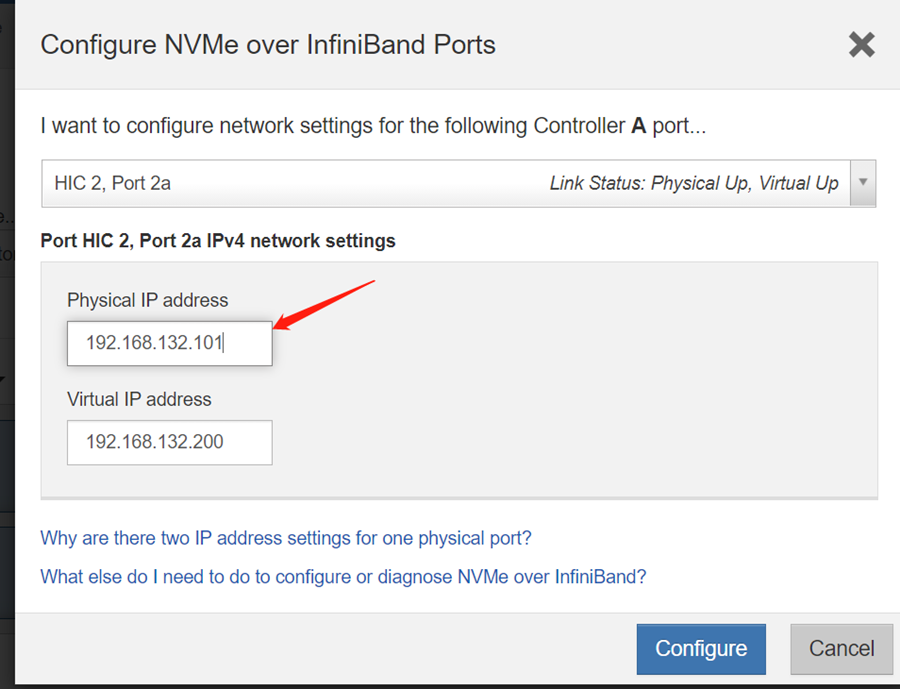The height and width of the screenshot is (689, 900).
Task: Select the Link Status text in port dropdown
Action: coord(694,183)
